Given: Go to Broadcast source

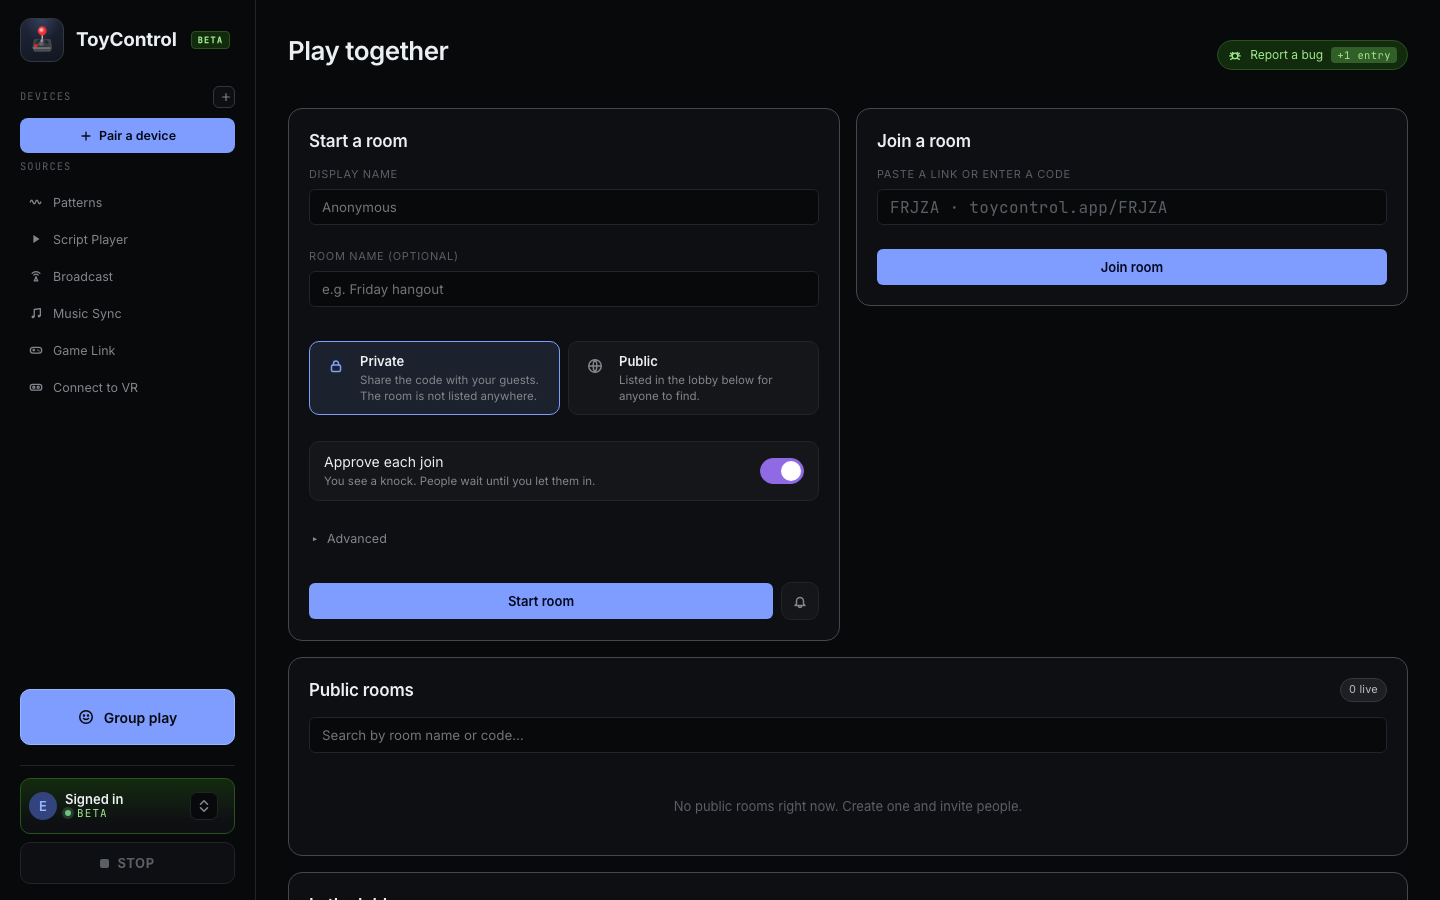Looking at the screenshot, I should (x=127, y=277).
